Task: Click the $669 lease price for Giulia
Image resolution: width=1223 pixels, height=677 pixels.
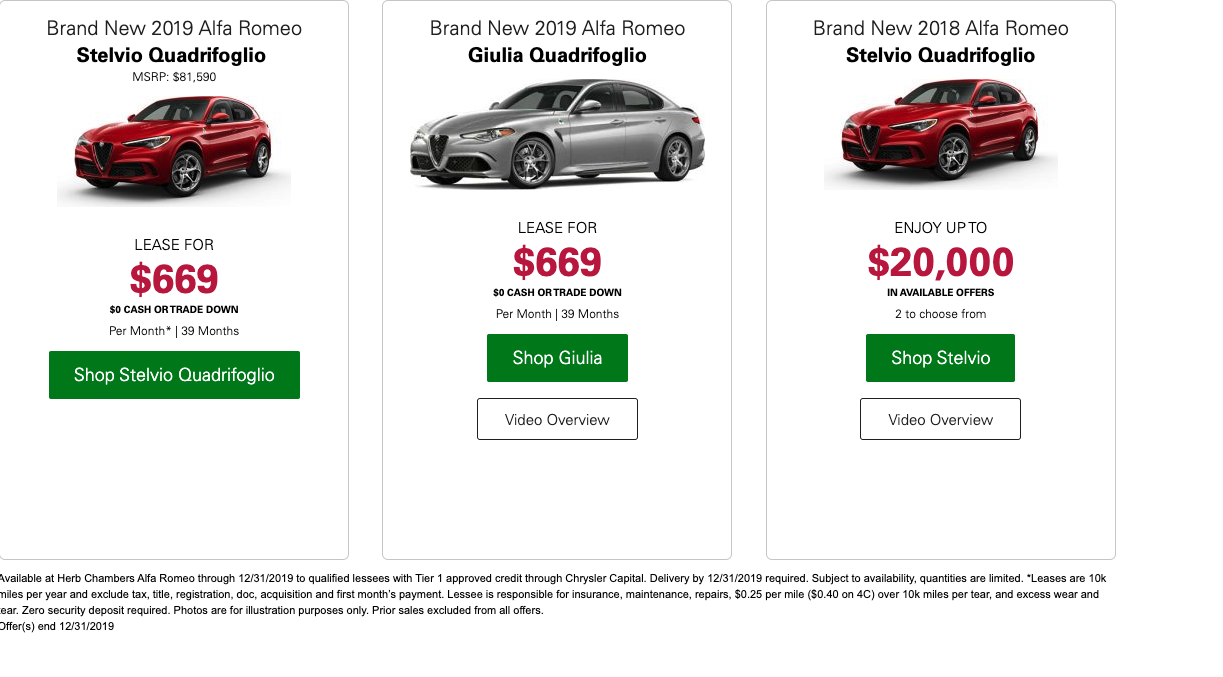Action: (x=557, y=262)
